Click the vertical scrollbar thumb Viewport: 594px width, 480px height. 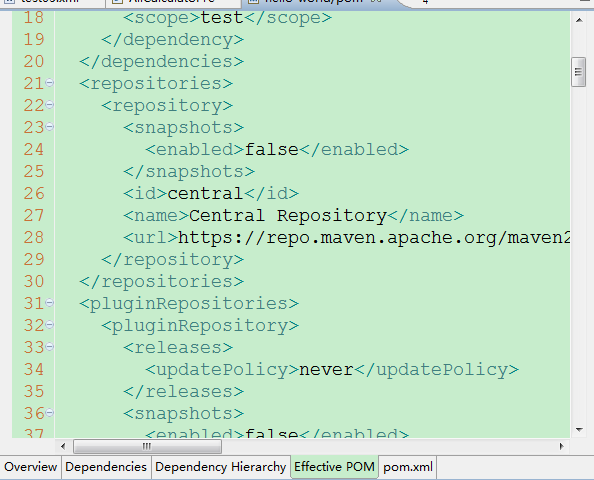pyautogui.click(x=578, y=72)
